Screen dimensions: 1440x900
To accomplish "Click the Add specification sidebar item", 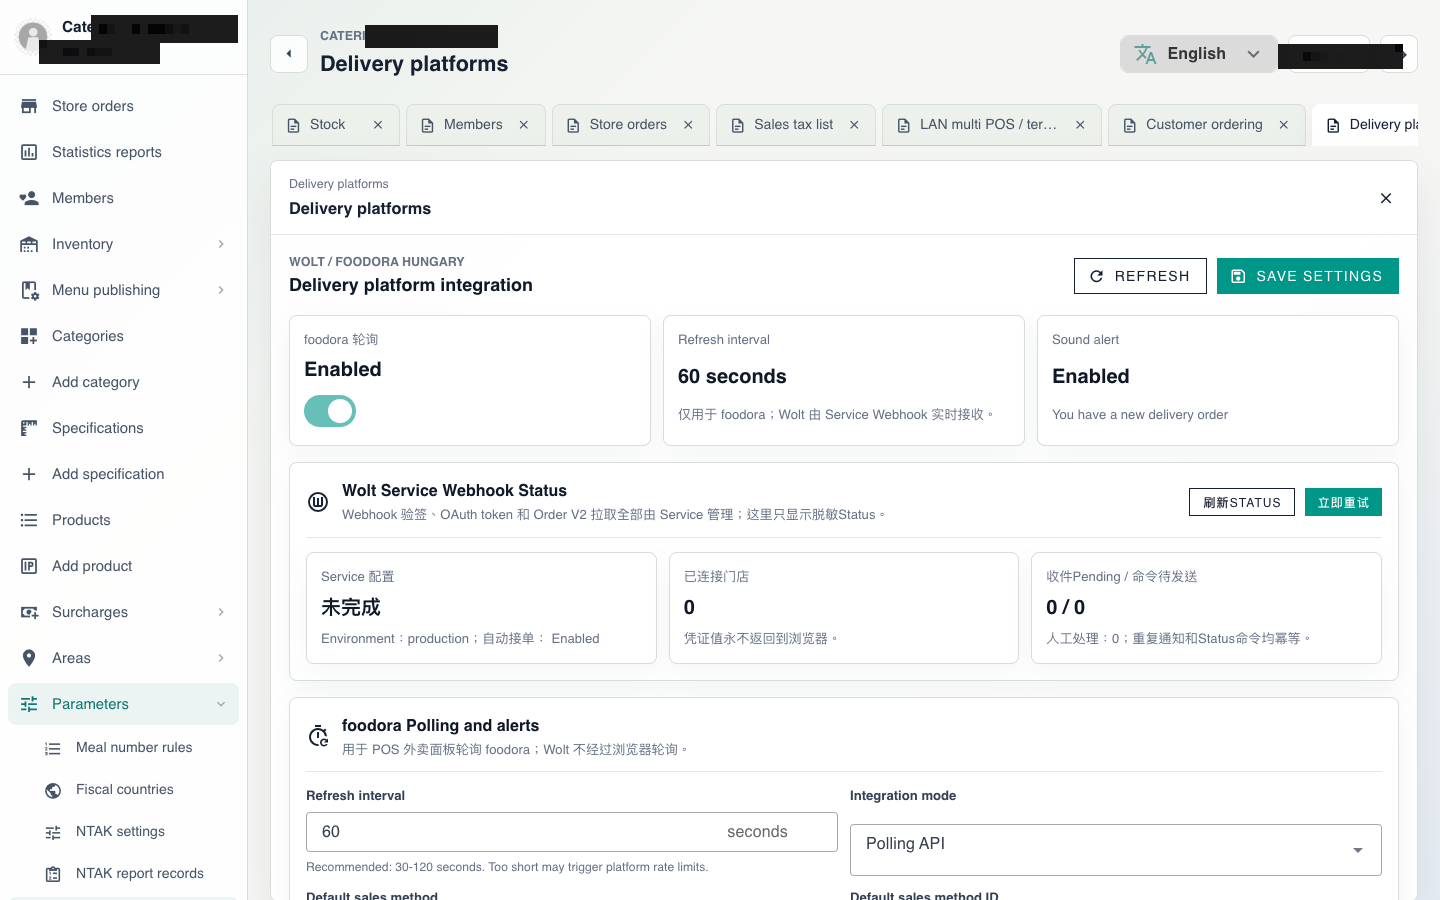I will (123, 474).
